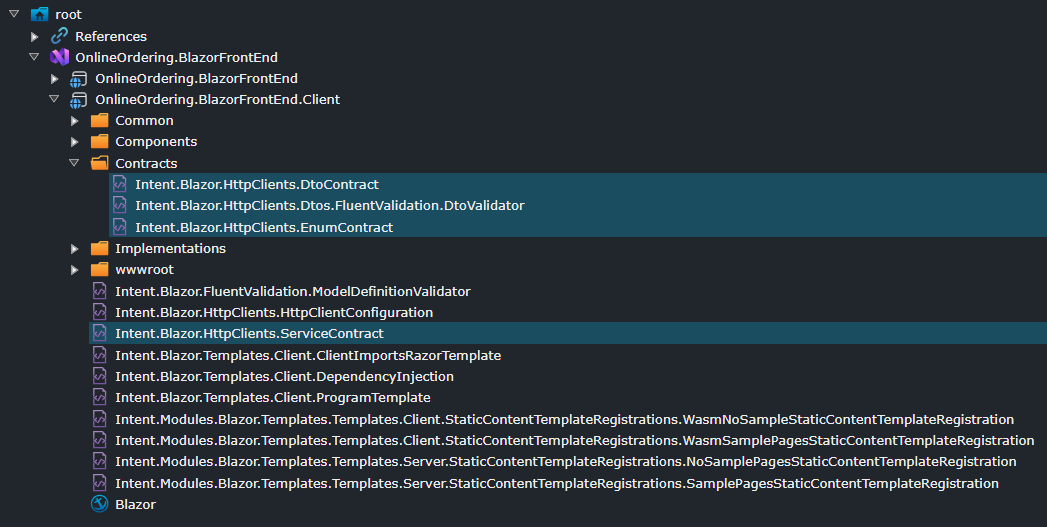Select the OnlineOrdering.BlazorFrontEnd solution node
The height and width of the screenshot is (527, 1047).
176,57
